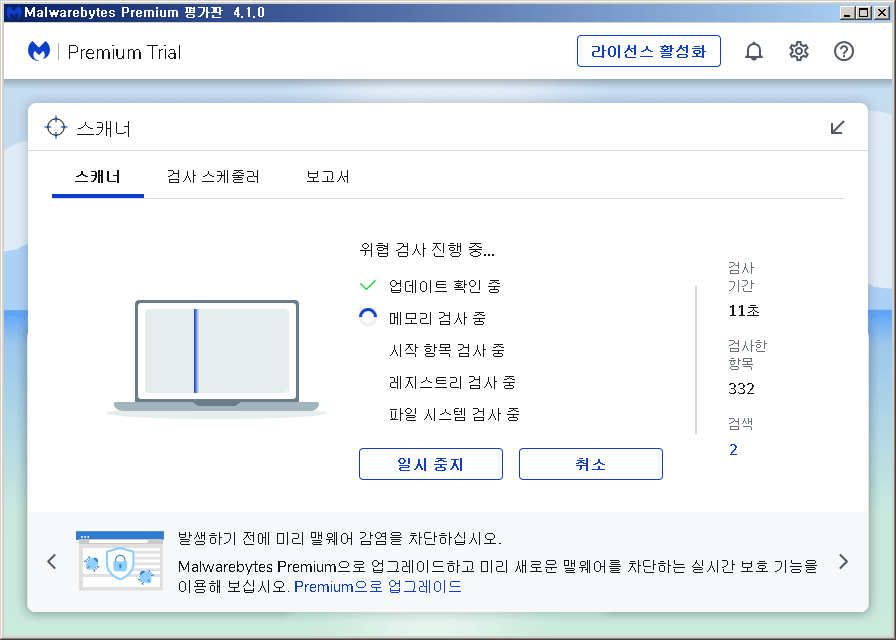Open the 보고서 tab
896x640 pixels.
[x=327, y=177]
